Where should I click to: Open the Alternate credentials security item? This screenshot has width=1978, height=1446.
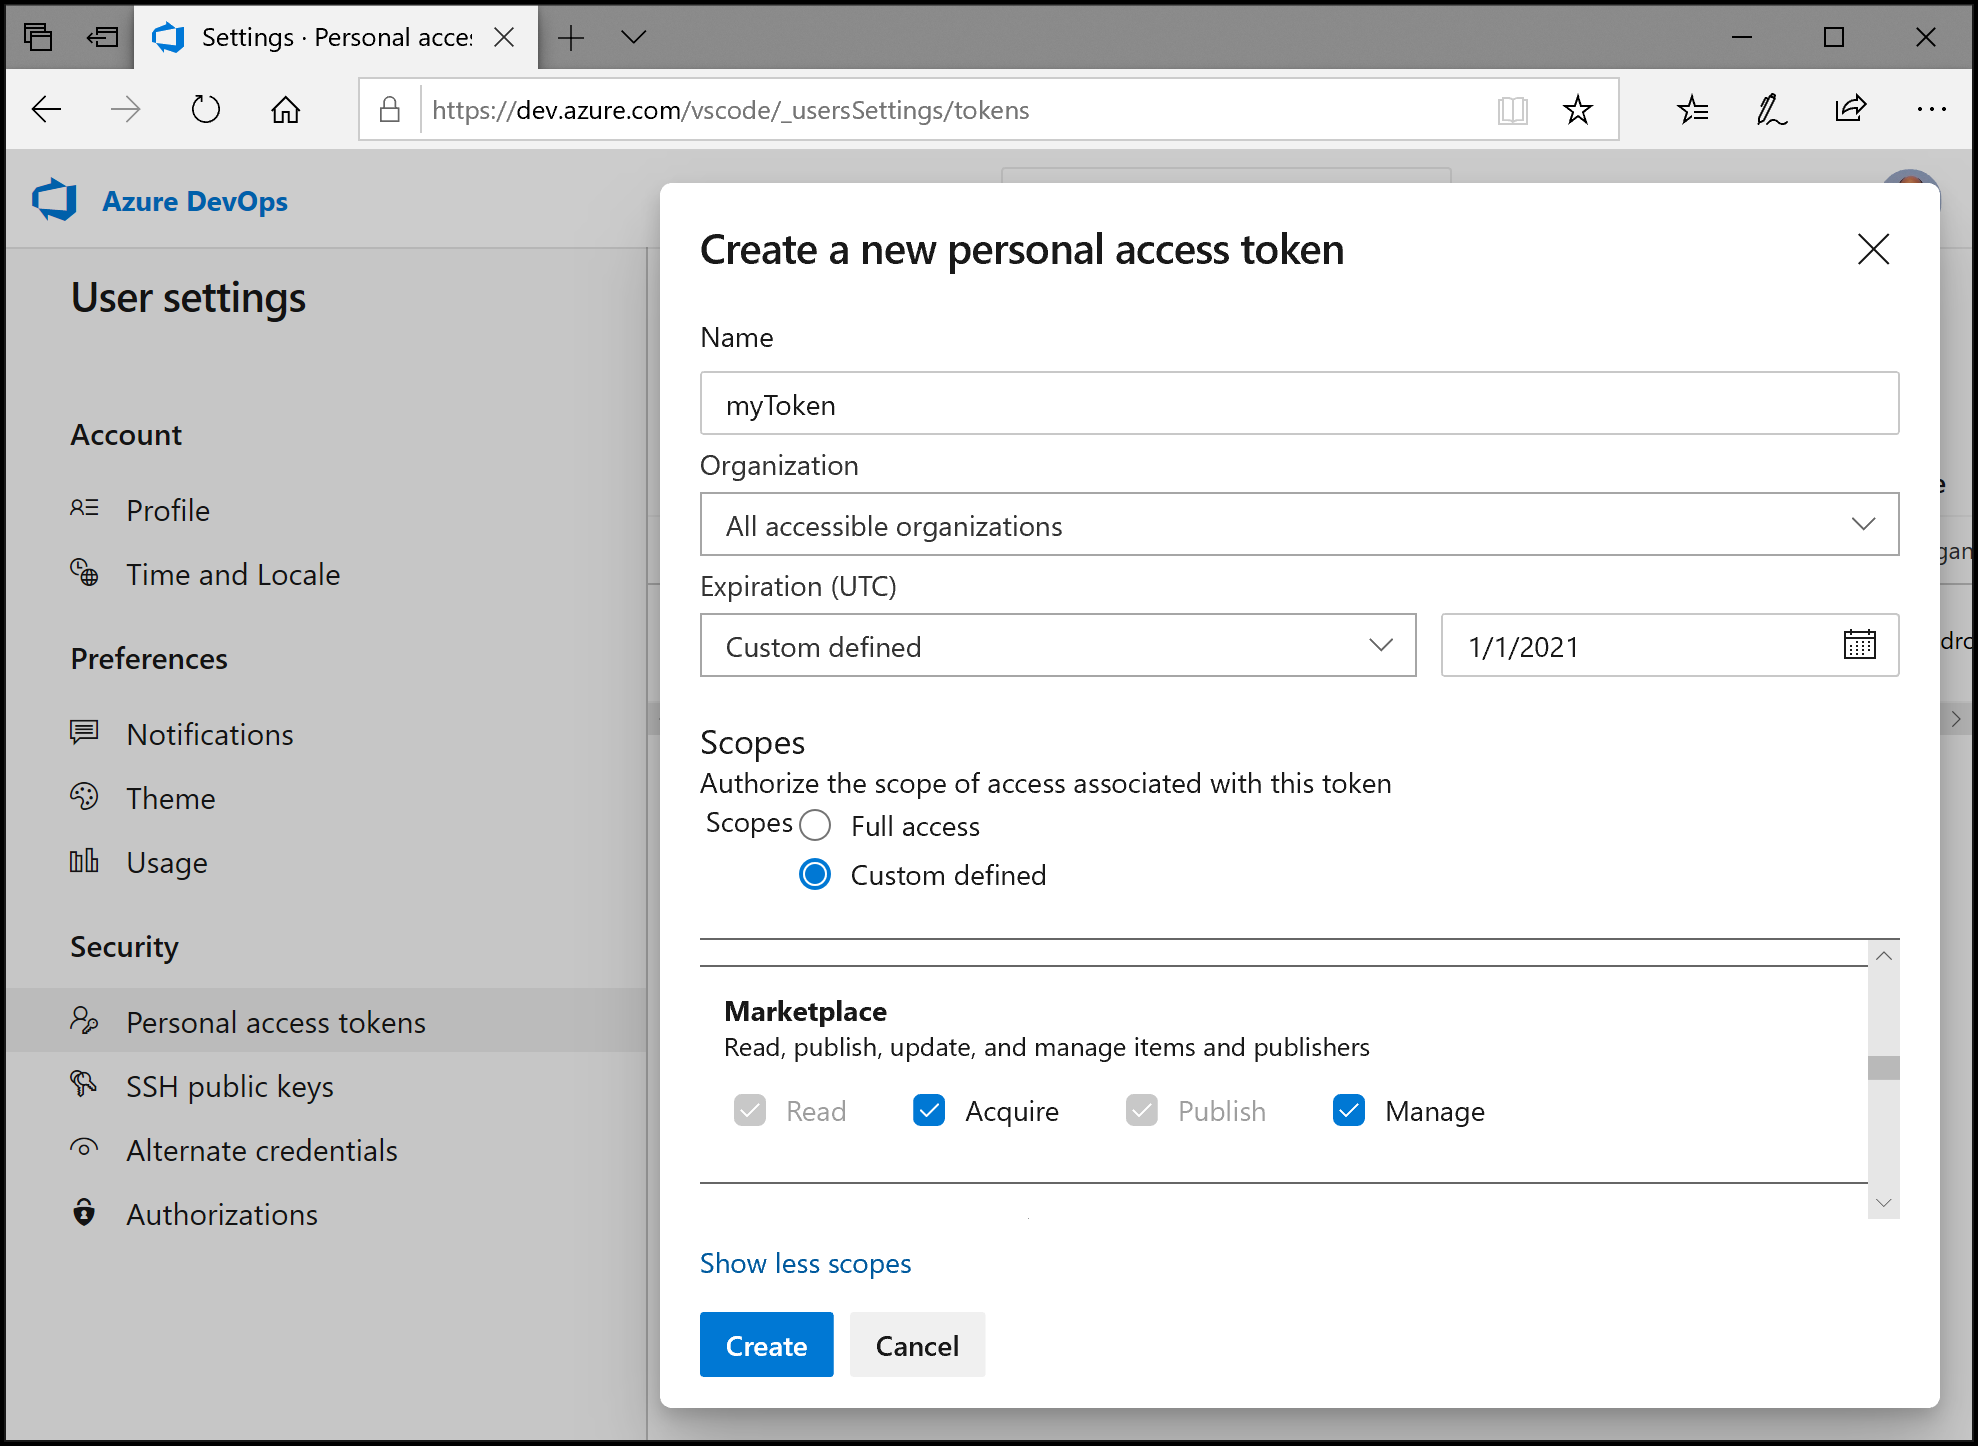coord(261,1148)
